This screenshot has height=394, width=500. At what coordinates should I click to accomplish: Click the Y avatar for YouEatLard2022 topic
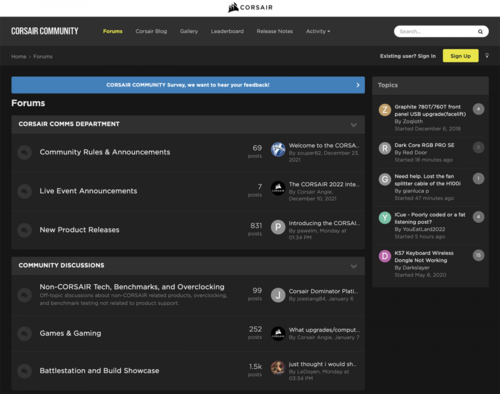pyautogui.click(x=385, y=218)
